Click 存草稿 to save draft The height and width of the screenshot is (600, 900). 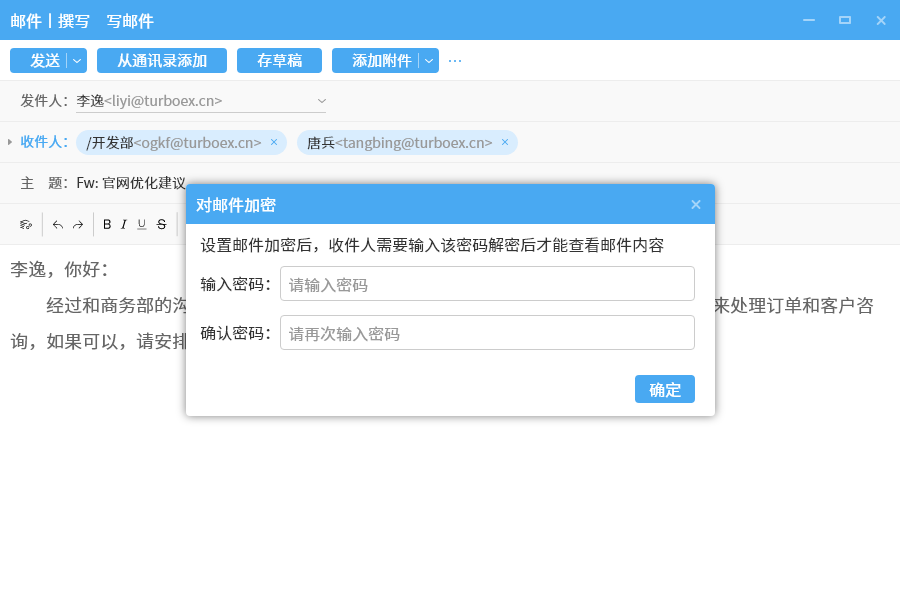point(279,61)
